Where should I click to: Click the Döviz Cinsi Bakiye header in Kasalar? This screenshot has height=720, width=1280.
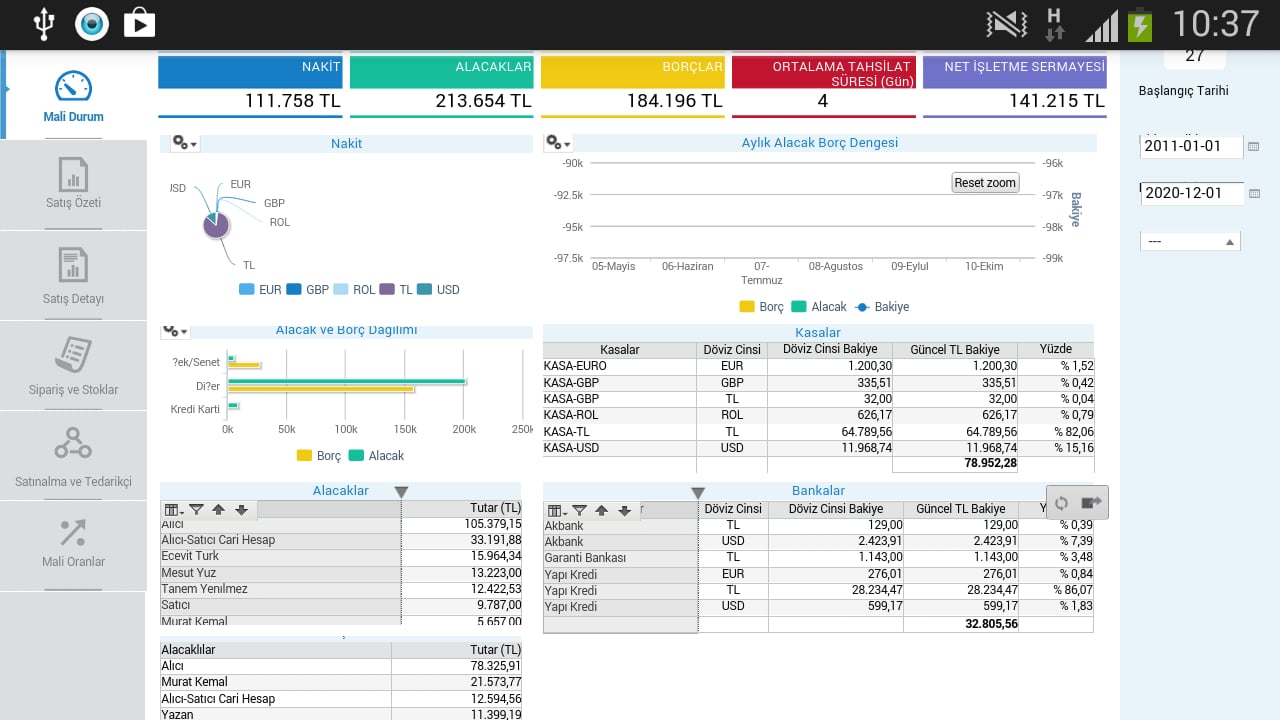click(x=831, y=350)
